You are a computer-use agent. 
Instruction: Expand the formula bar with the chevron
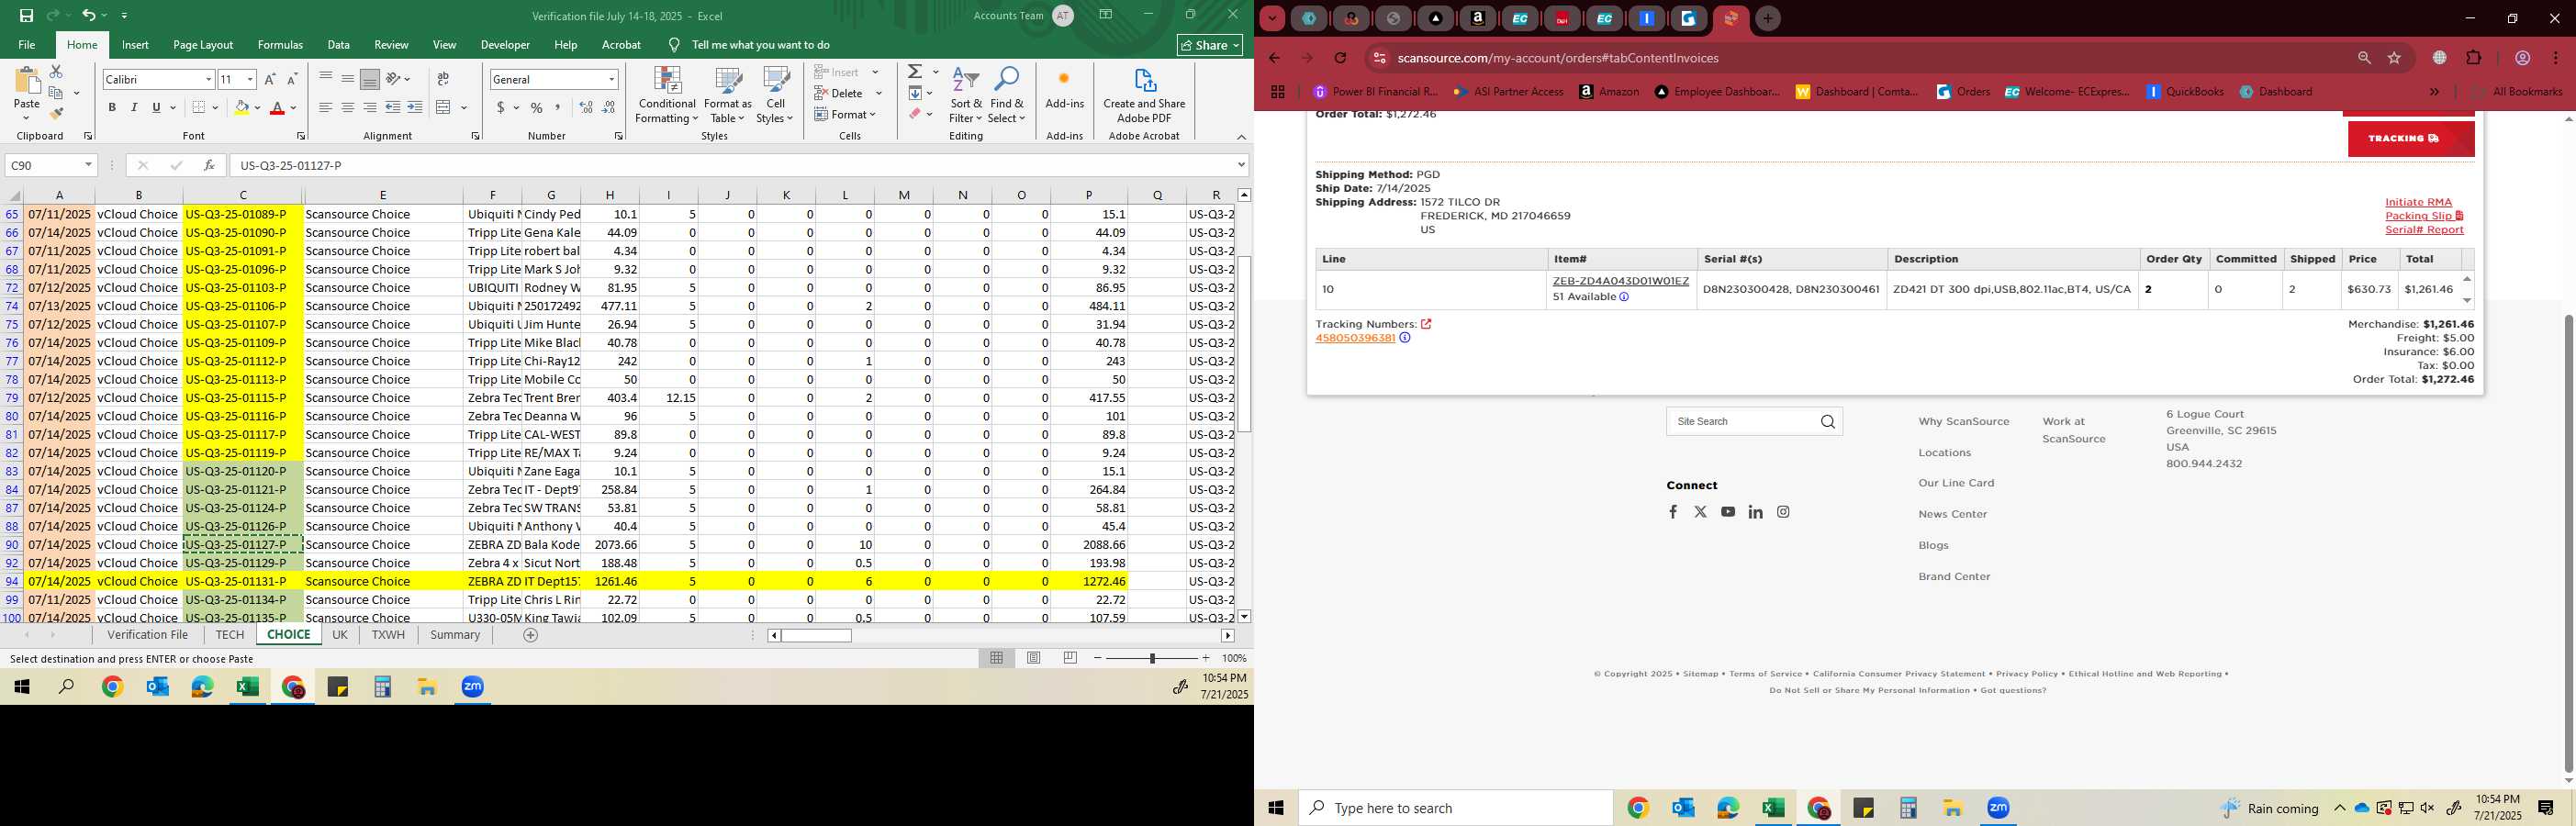pyautogui.click(x=1241, y=165)
